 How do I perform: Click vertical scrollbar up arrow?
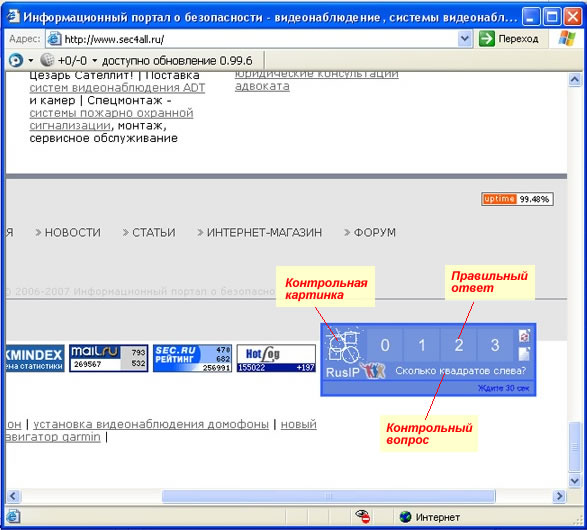coord(574,79)
